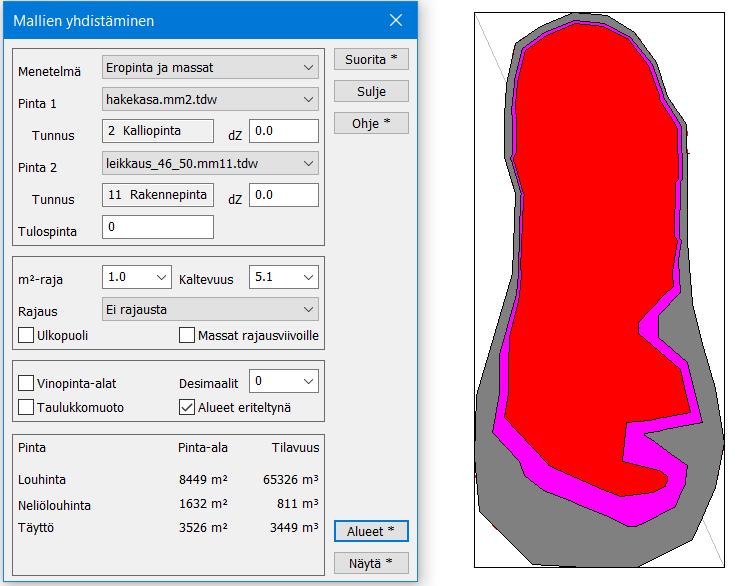The height and width of the screenshot is (586, 750).
Task: Enable the Vinopinta-alat checkbox
Action: coord(26,383)
